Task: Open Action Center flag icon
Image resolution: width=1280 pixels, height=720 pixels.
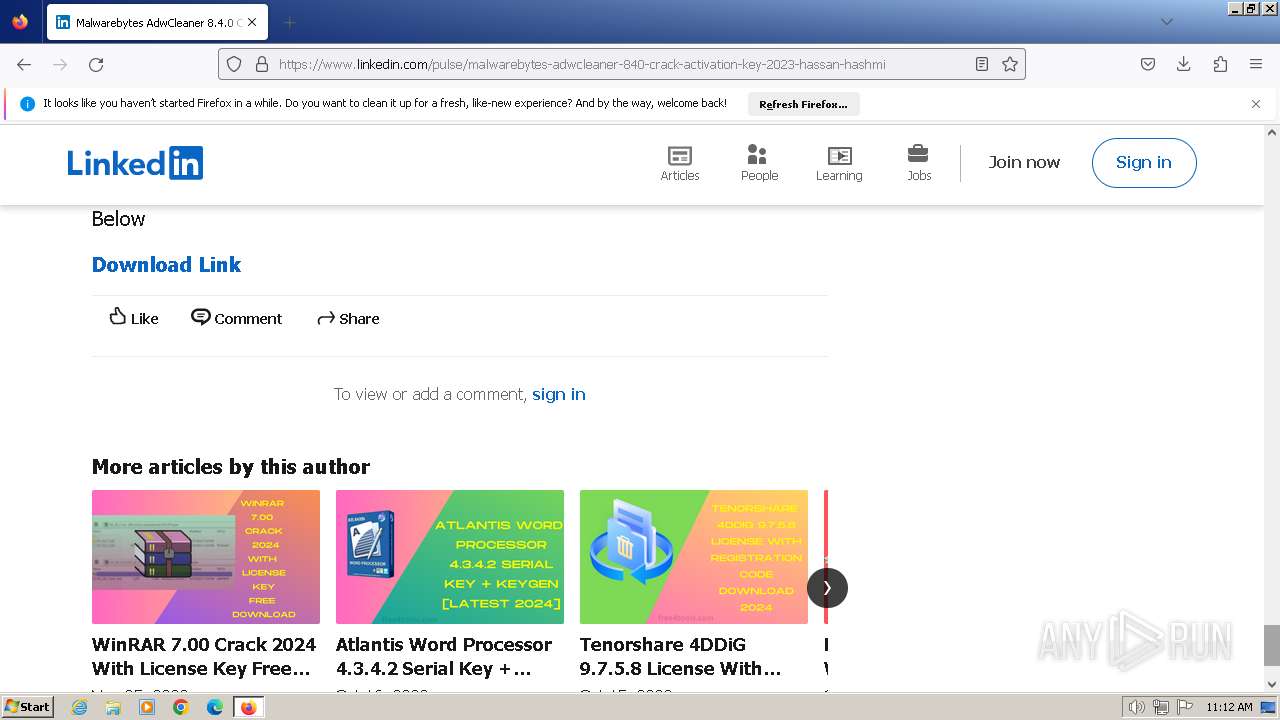Action: (x=1184, y=707)
